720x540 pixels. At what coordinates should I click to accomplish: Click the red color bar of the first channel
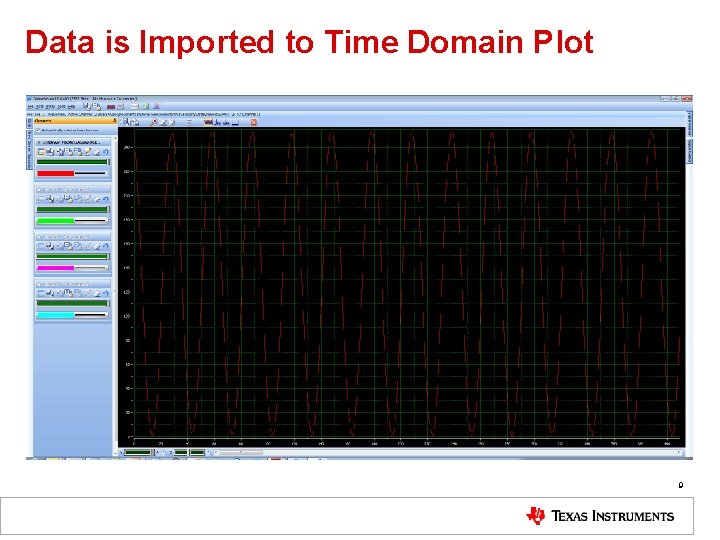pyautogui.click(x=56, y=174)
